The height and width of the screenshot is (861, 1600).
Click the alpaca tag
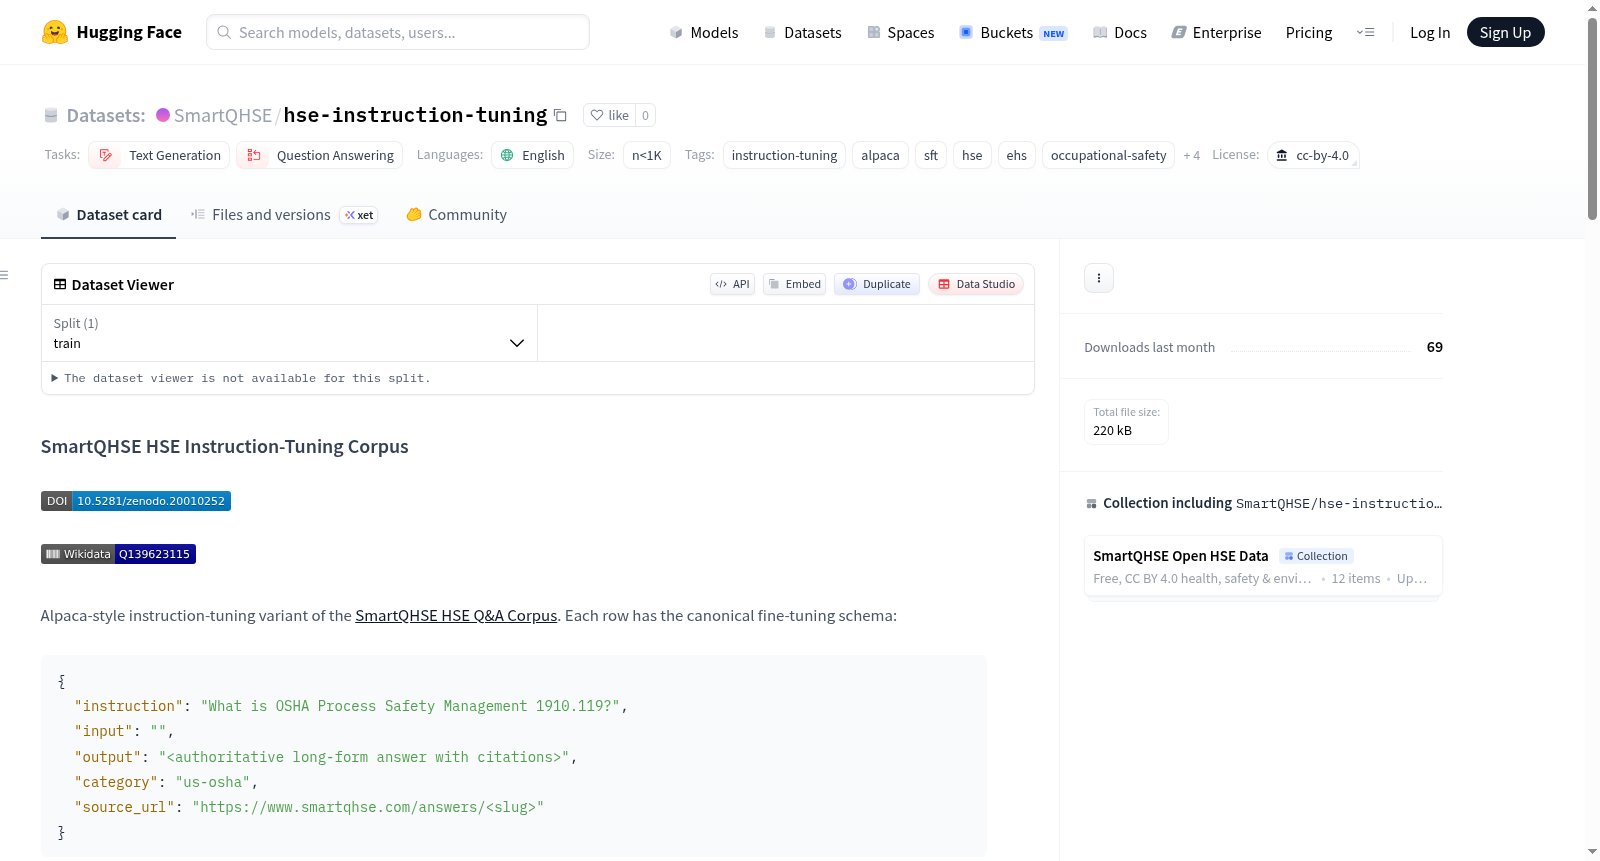click(880, 155)
